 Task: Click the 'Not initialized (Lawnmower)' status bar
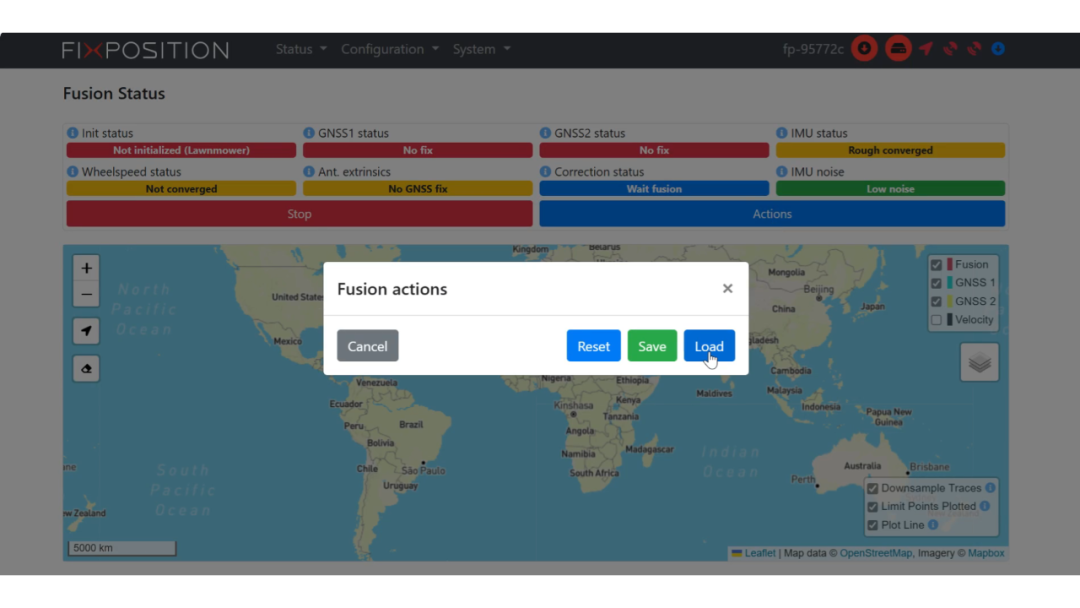point(181,150)
